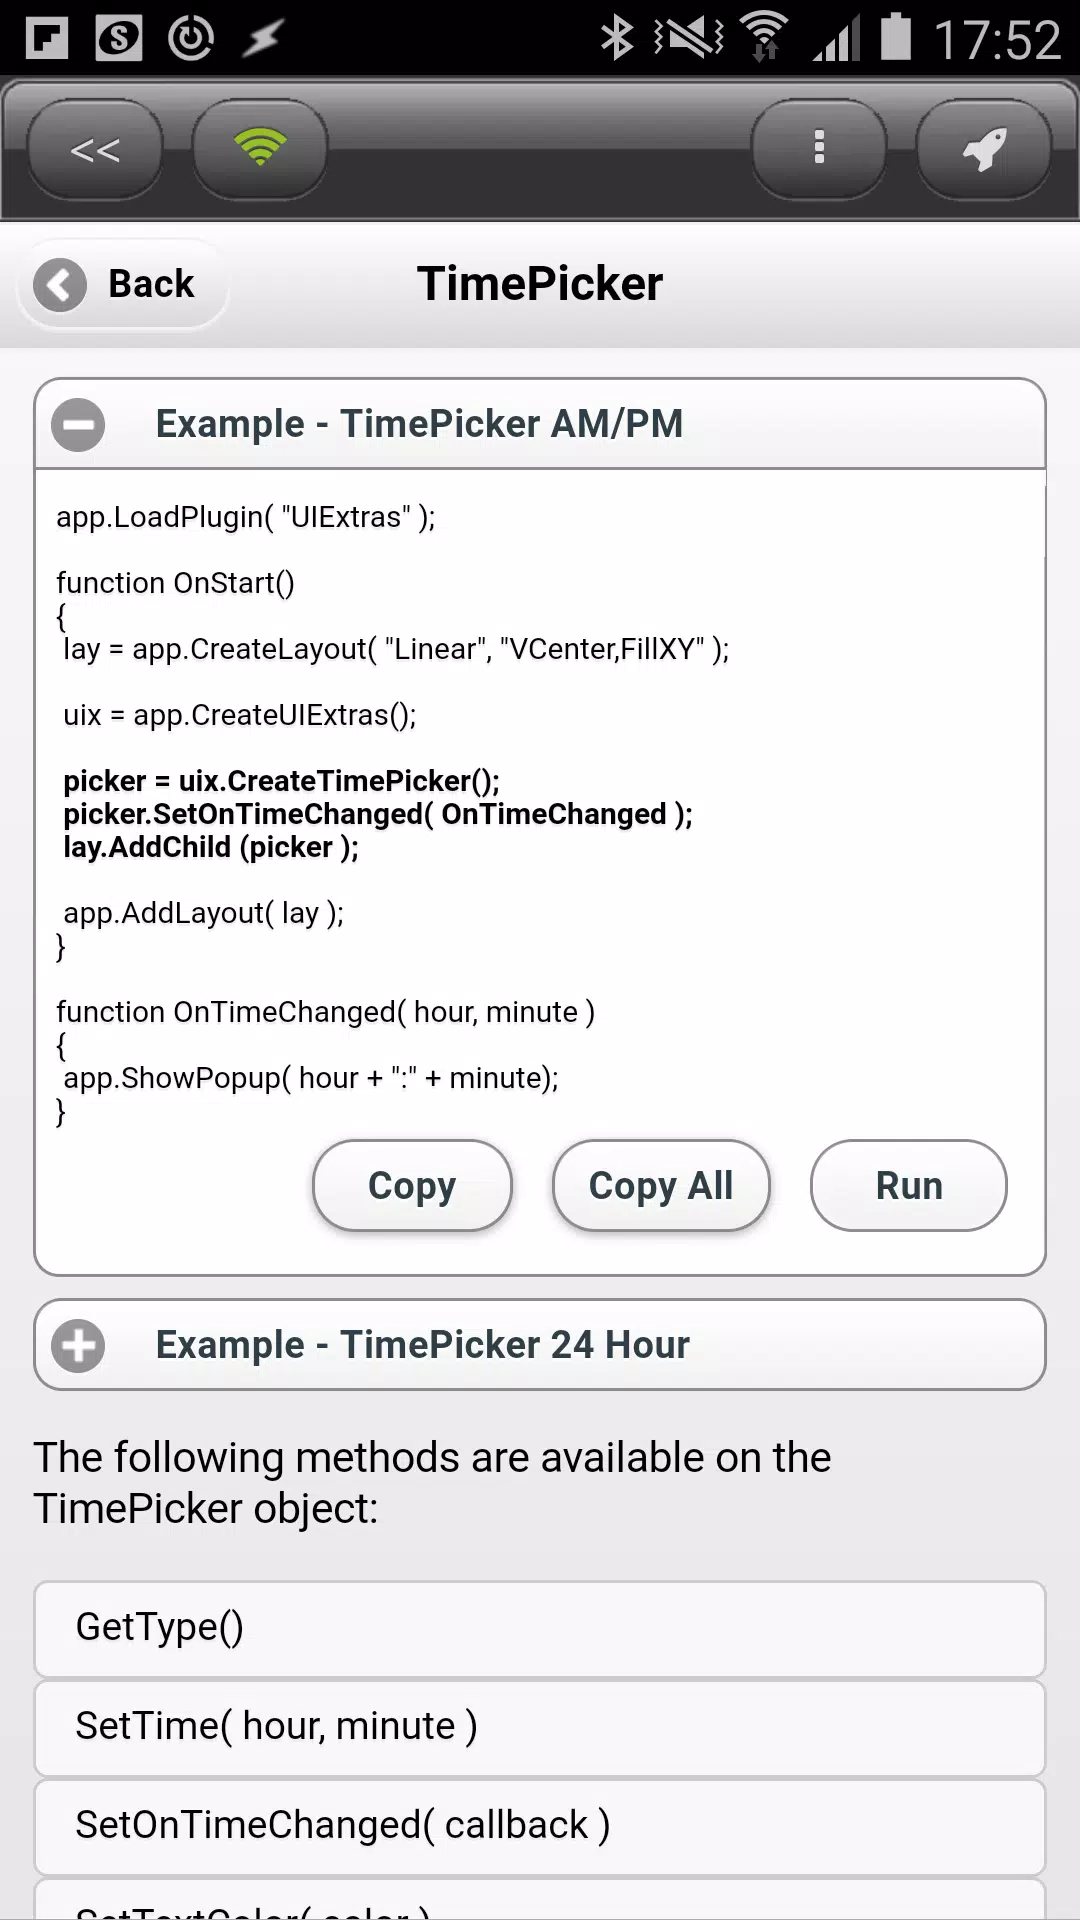Image resolution: width=1080 pixels, height=1920 pixels.
Task: Click the plus icon beside 24 Hour example
Action: [78, 1346]
